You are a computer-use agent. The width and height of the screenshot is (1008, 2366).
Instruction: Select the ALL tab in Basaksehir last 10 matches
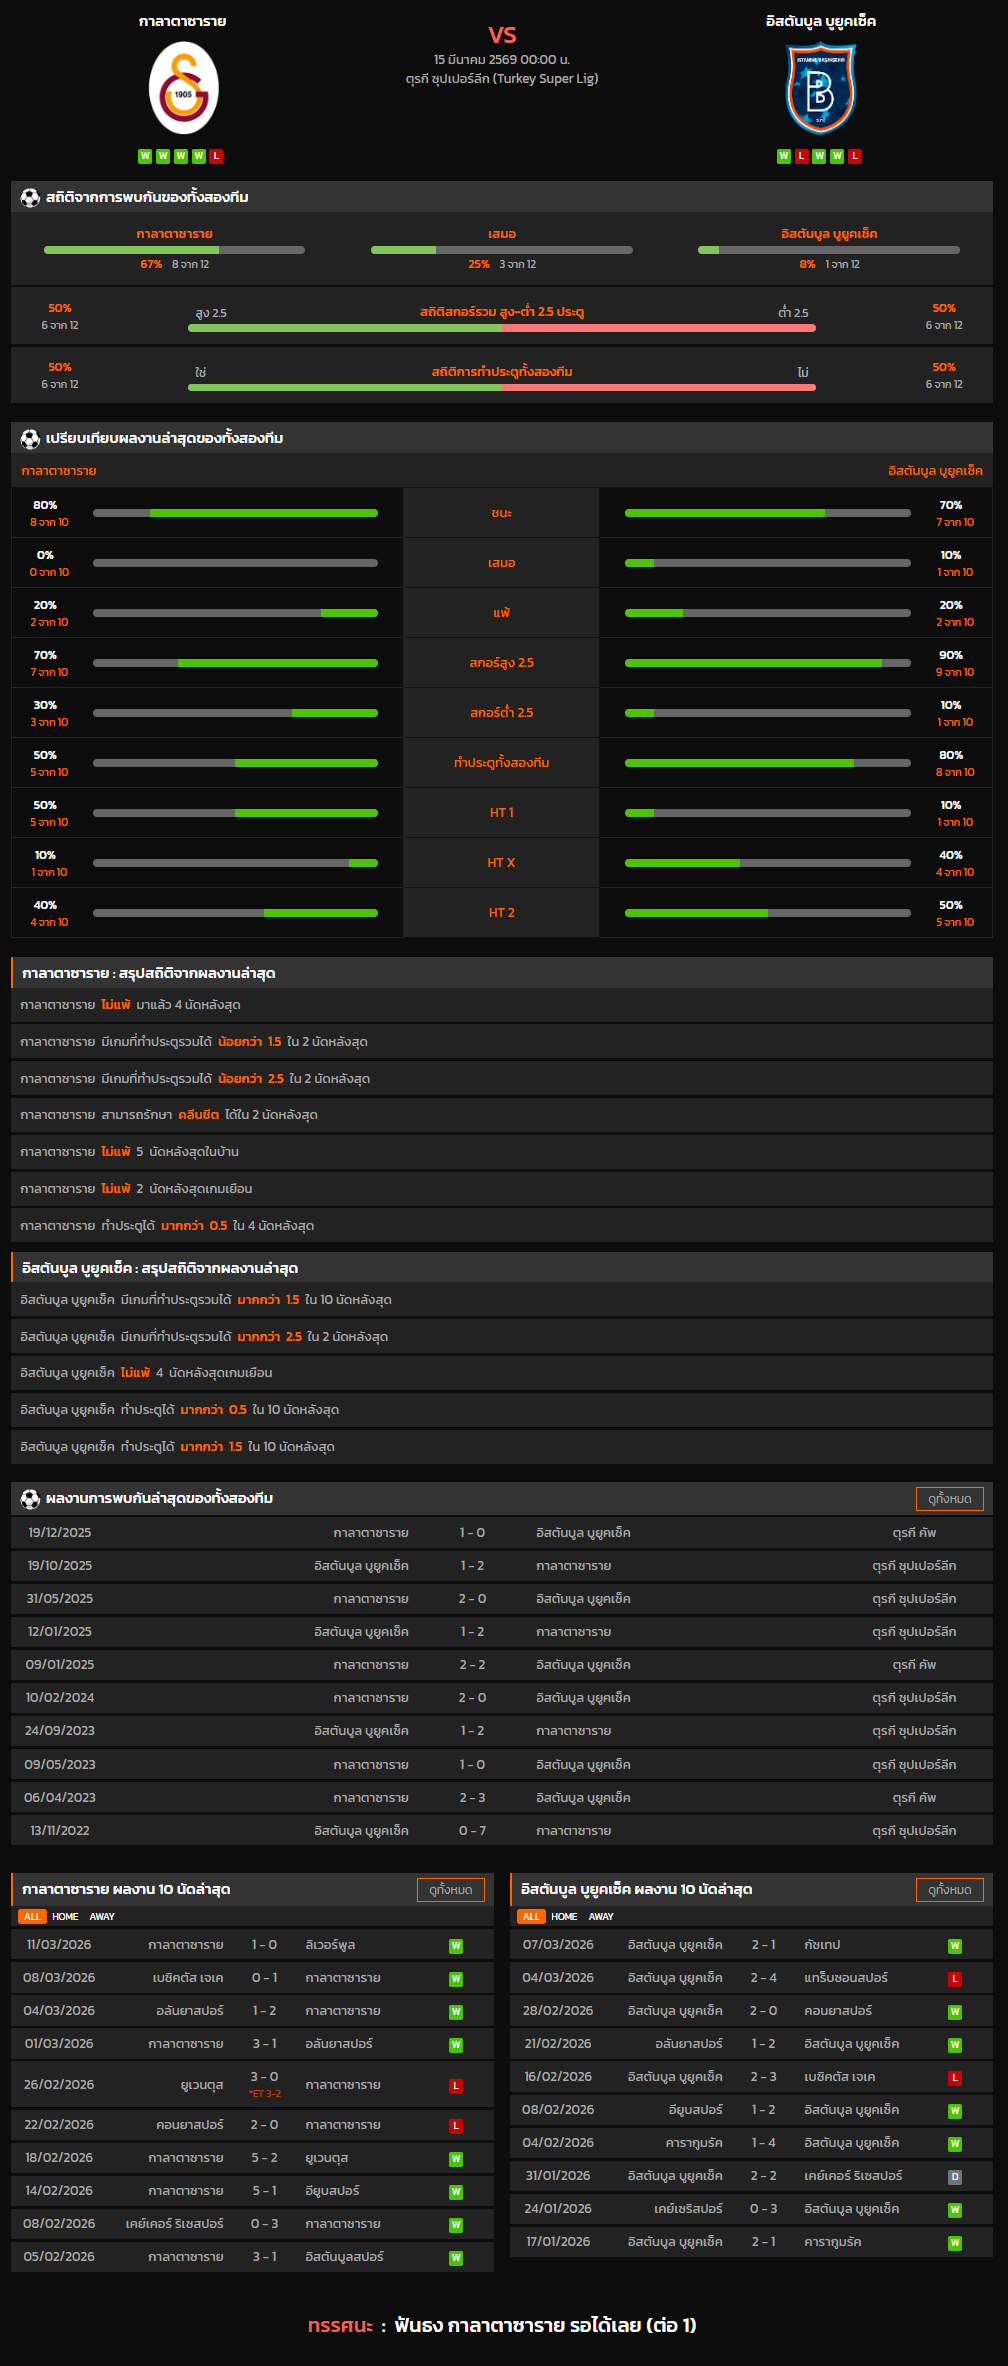point(531,1917)
